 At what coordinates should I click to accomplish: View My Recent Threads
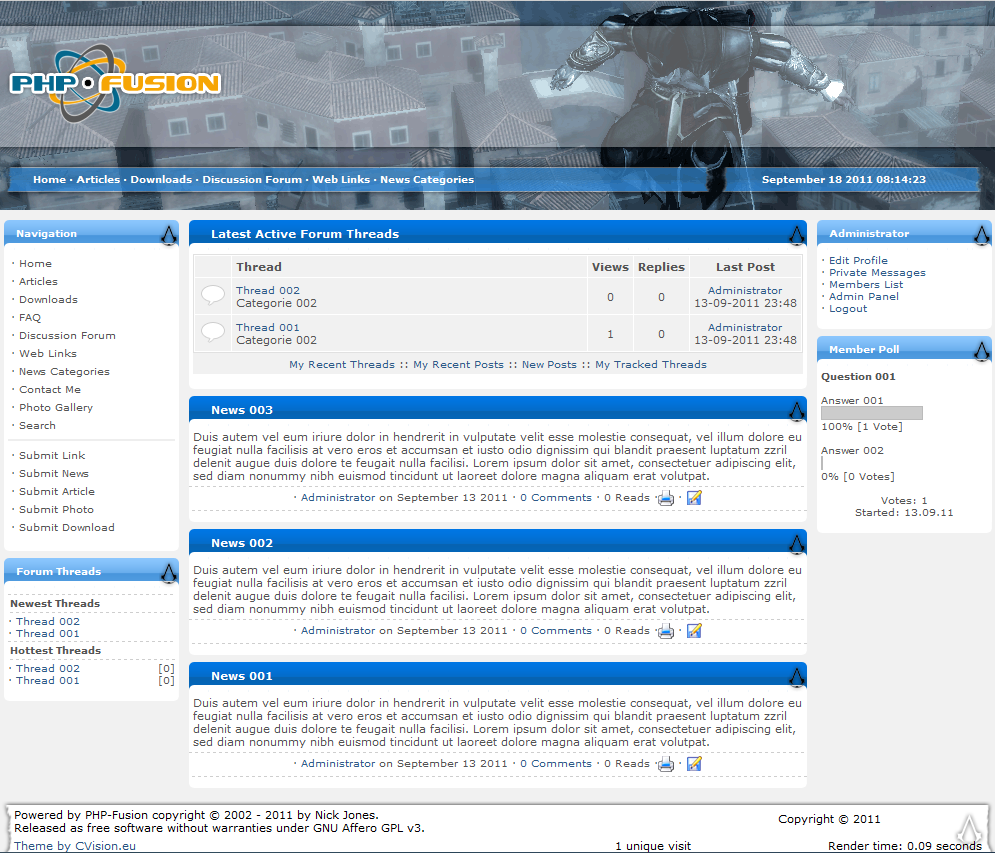342,364
